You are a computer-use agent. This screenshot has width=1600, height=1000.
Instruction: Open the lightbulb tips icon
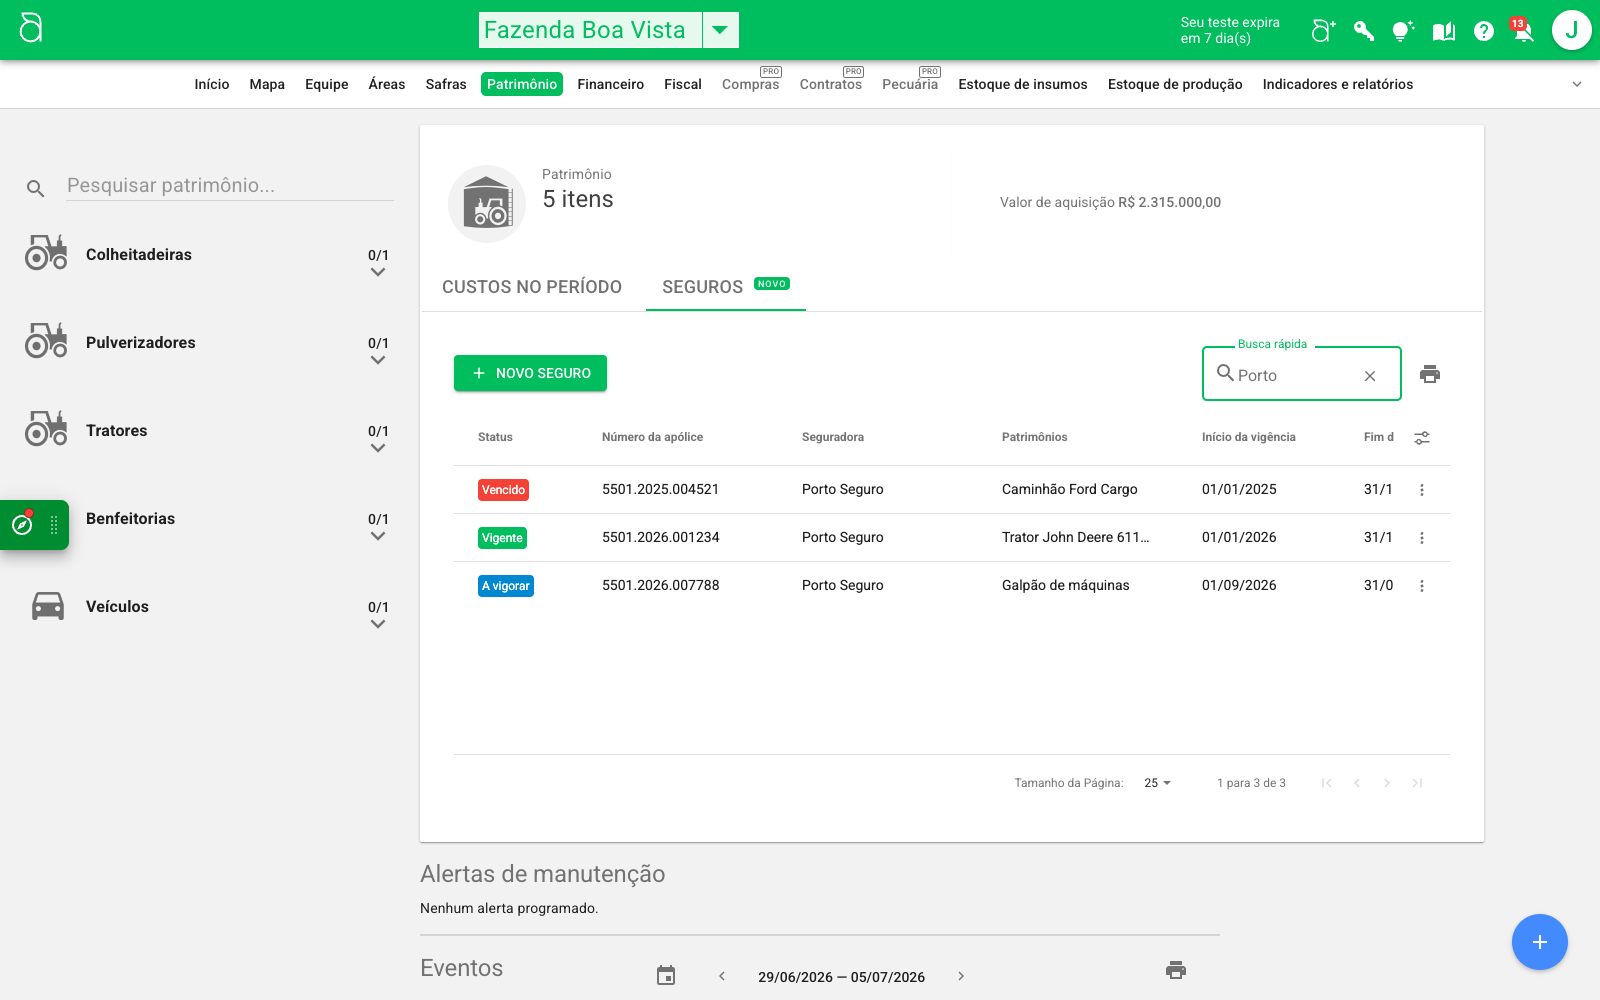coord(1403,31)
